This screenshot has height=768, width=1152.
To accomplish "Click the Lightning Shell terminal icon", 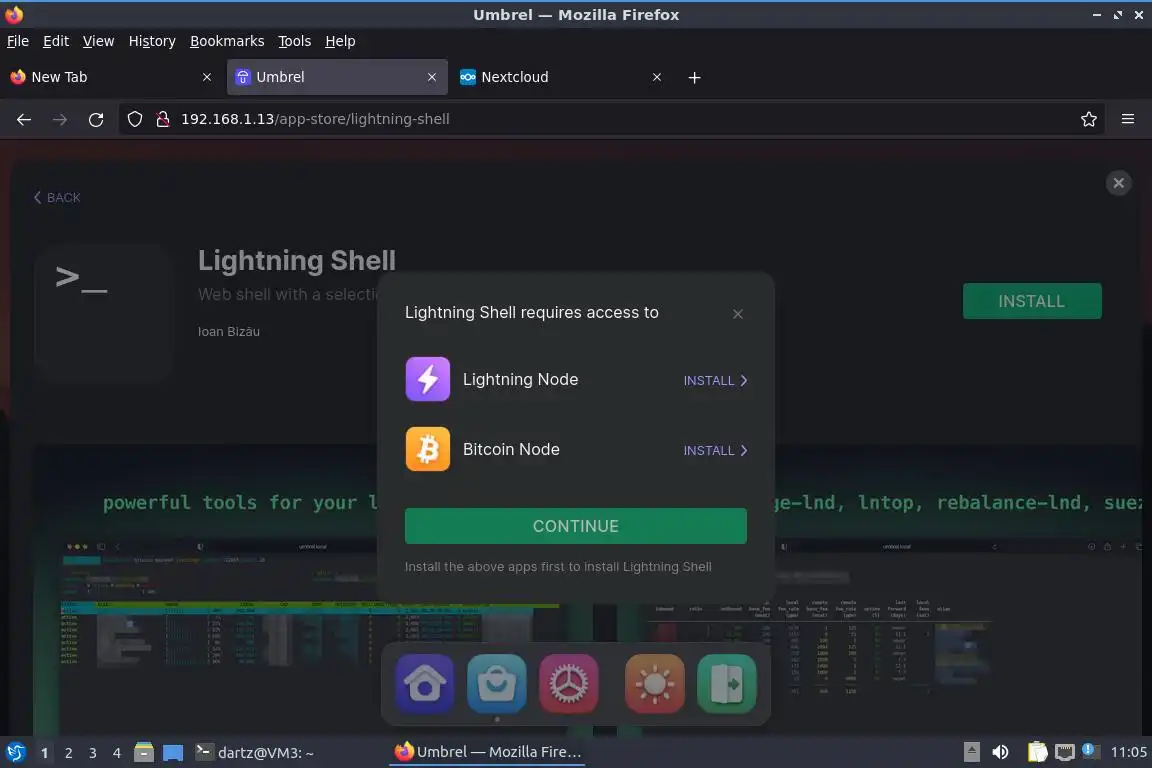I will click(104, 314).
